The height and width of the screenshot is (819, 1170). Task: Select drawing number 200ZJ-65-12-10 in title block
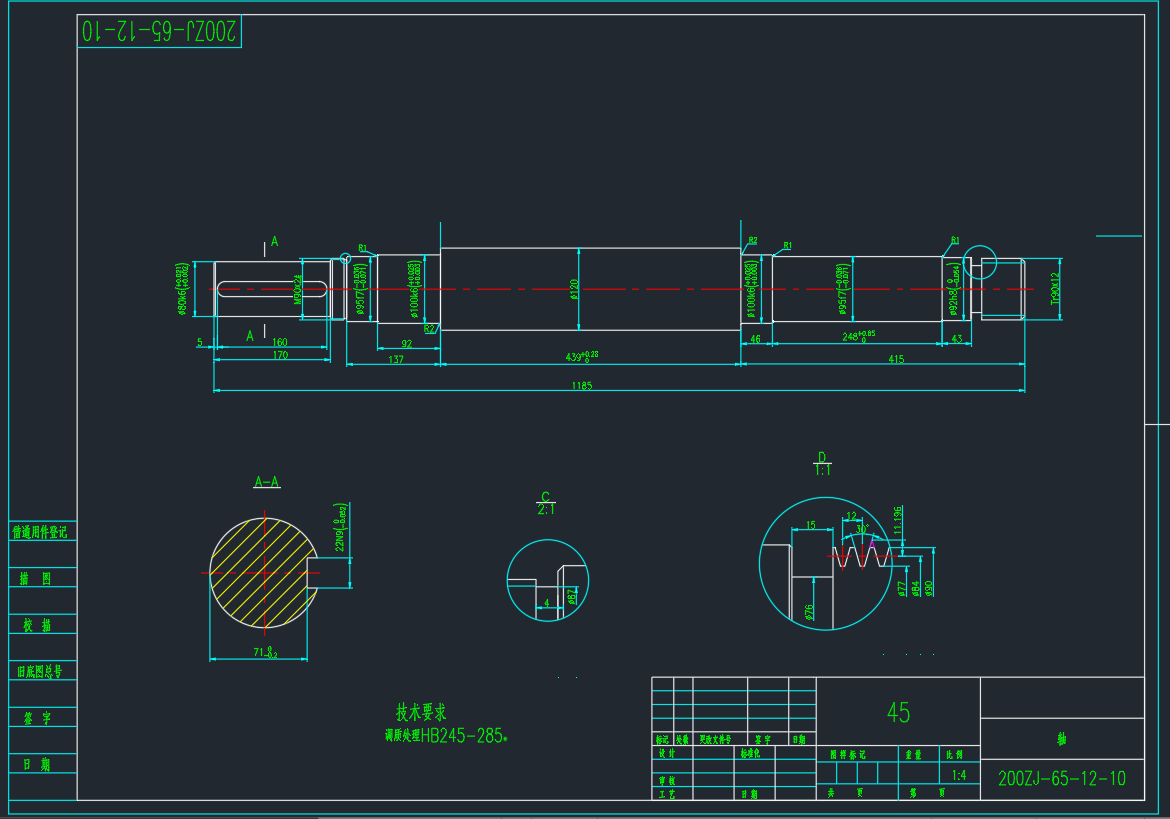pos(1061,778)
